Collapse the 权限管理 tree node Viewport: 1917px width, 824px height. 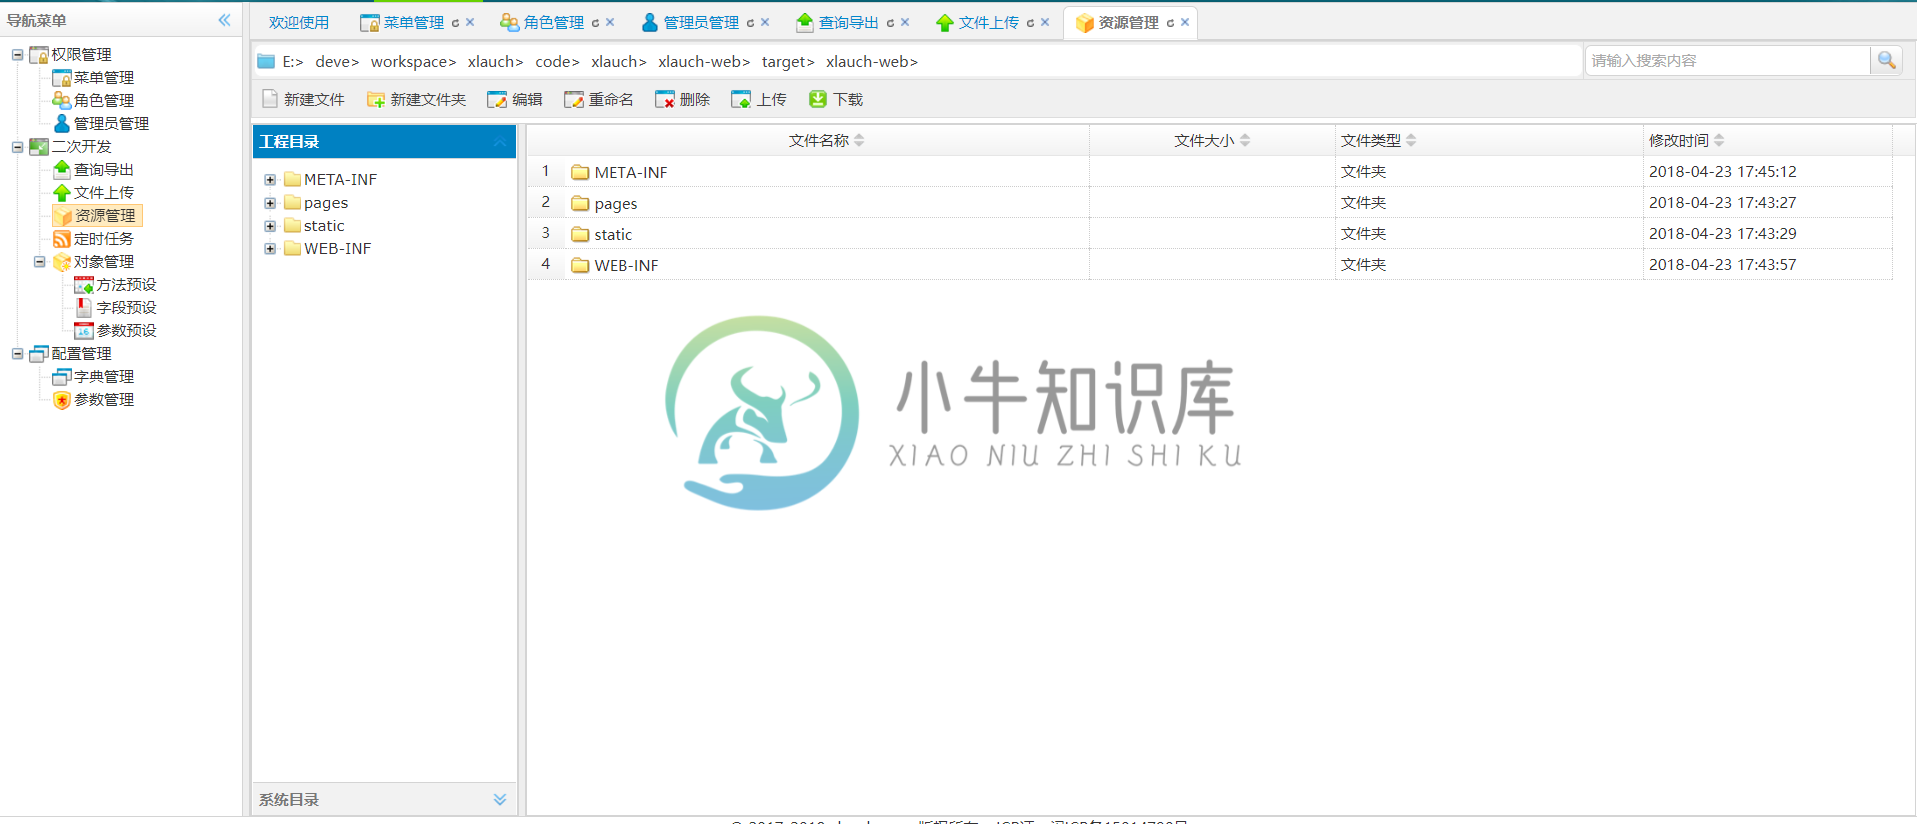[17, 54]
